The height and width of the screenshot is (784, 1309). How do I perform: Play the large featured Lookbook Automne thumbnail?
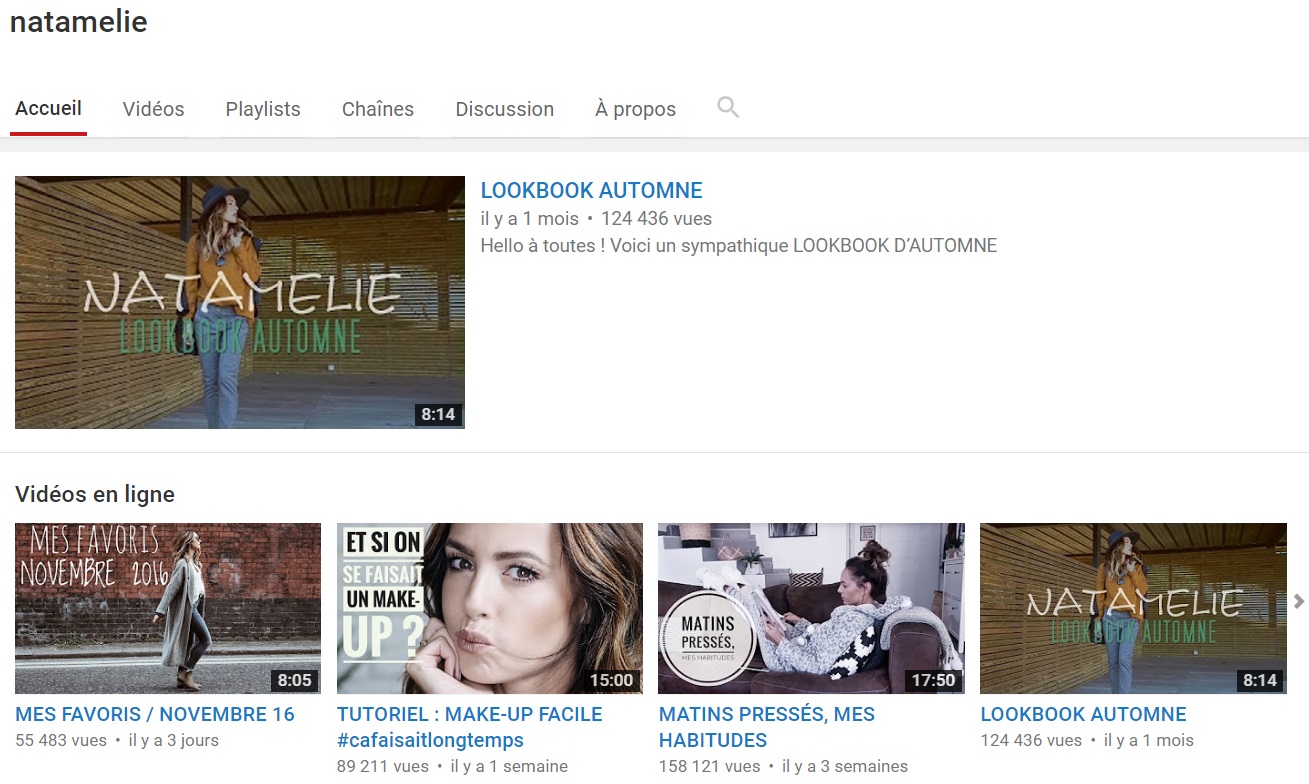[240, 302]
